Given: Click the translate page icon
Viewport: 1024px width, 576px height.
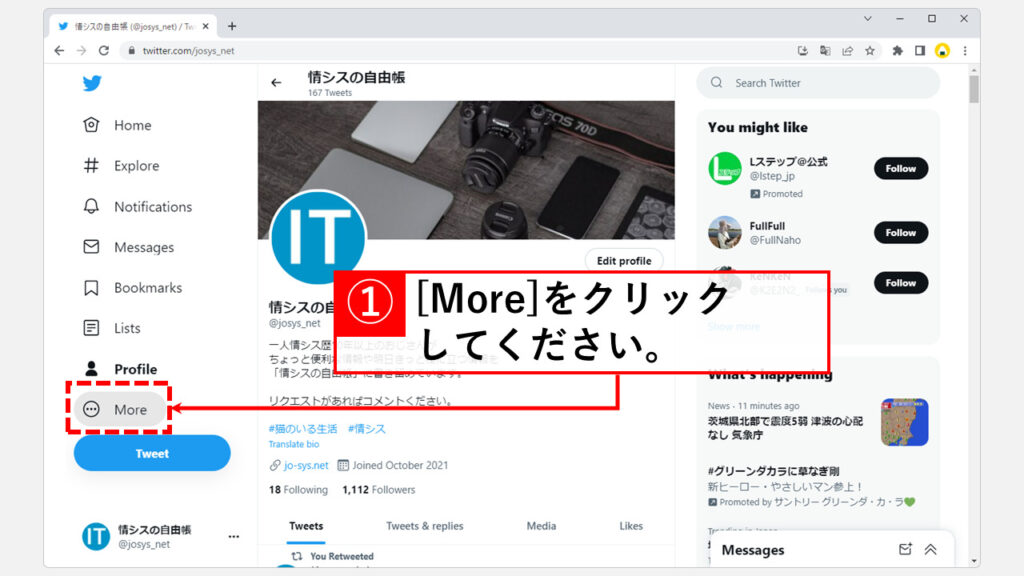Looking at the screenshot, I should click(x=825, y=50).
